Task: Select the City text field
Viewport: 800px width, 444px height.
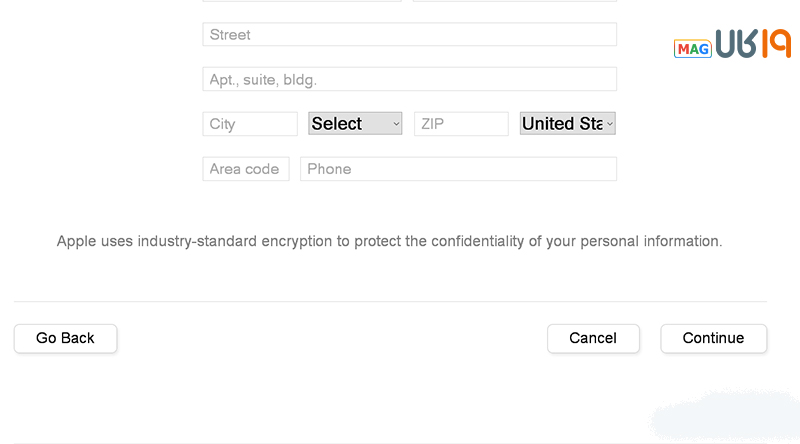Action: coord(250,124)
